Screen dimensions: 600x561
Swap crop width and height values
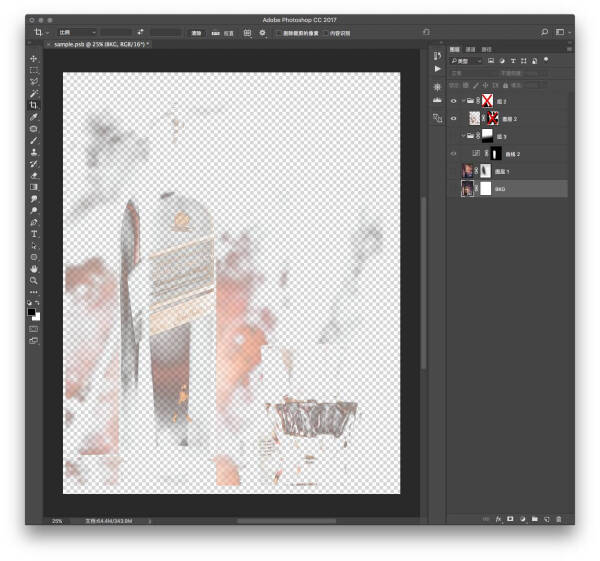140,33
